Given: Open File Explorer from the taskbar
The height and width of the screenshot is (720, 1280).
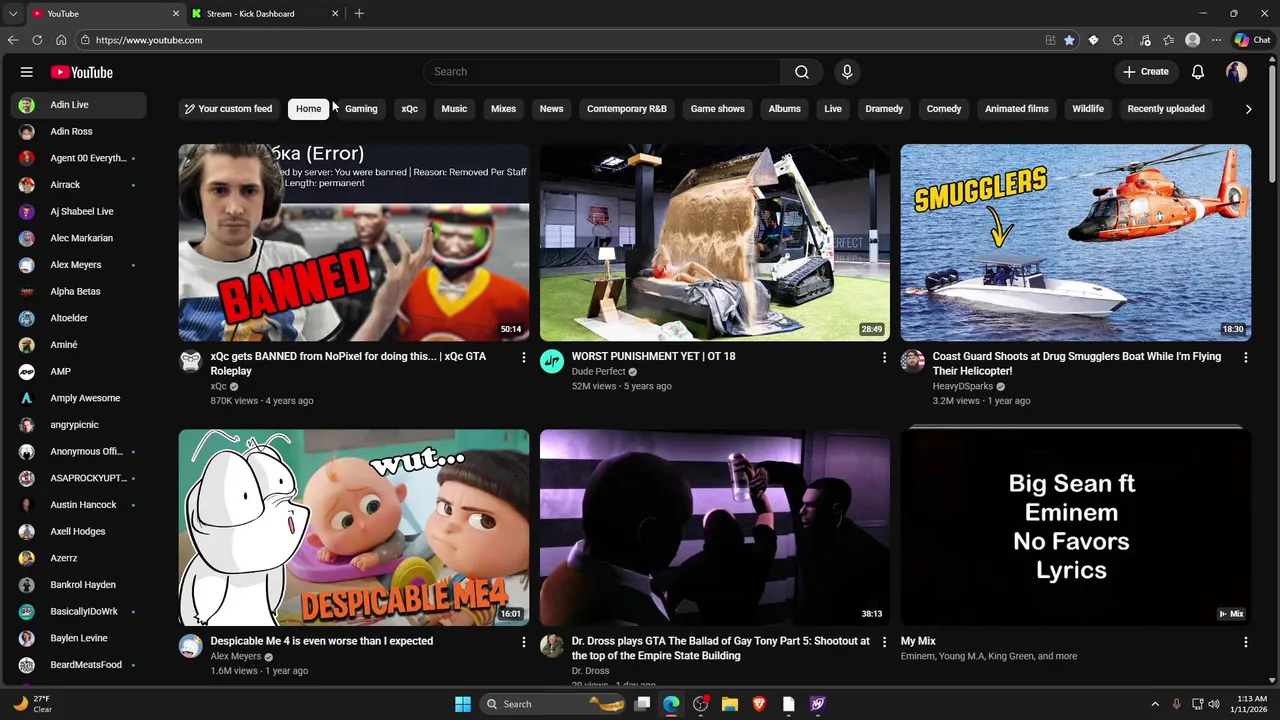Looking at the screenshot, I should 730,704.
